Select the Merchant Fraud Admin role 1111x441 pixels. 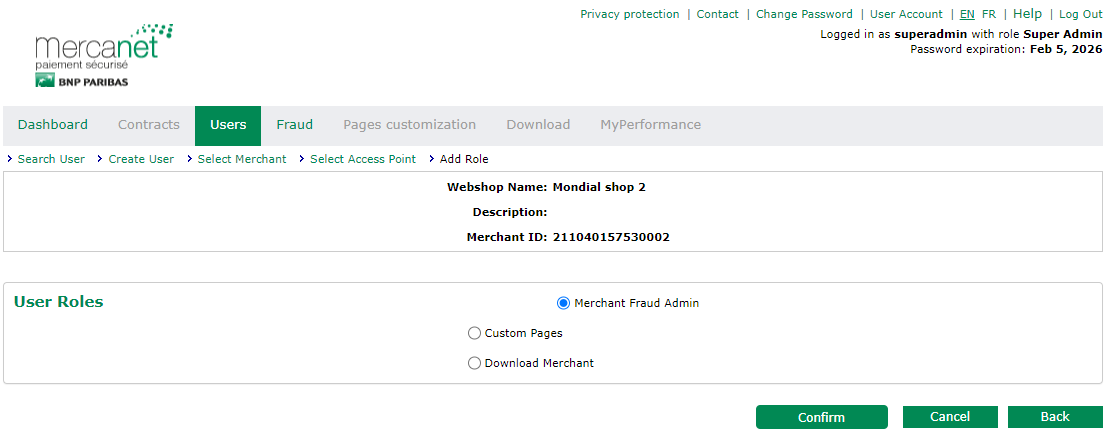click(x=563, y=303)
